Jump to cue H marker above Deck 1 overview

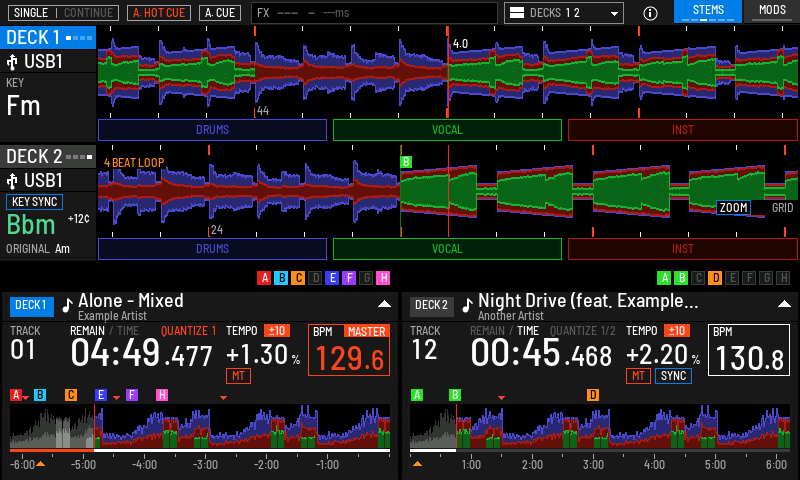pyautogui.click(x=162, y=395)
